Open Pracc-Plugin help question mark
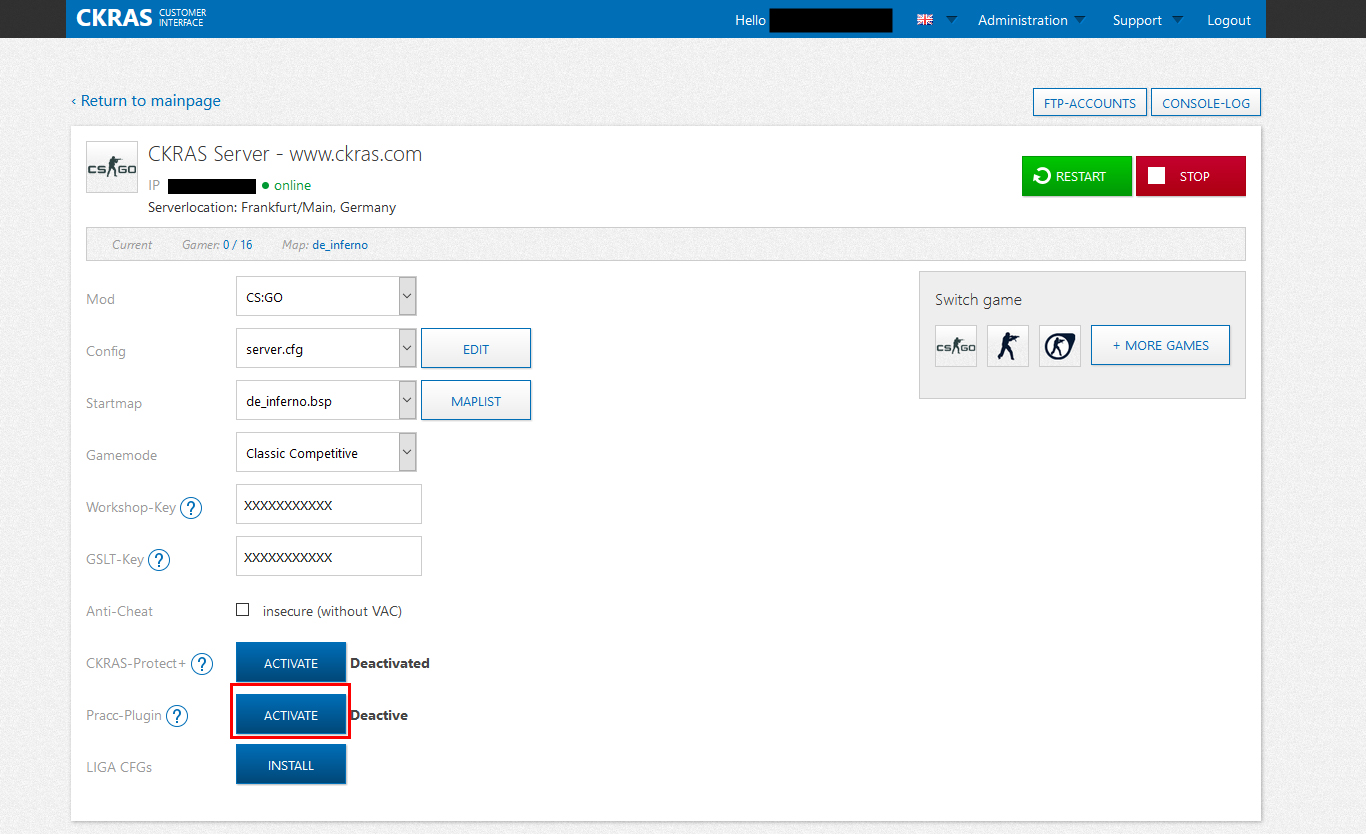Image resolution: width=1366 pixels, height=834 pixels. (177, 716)
